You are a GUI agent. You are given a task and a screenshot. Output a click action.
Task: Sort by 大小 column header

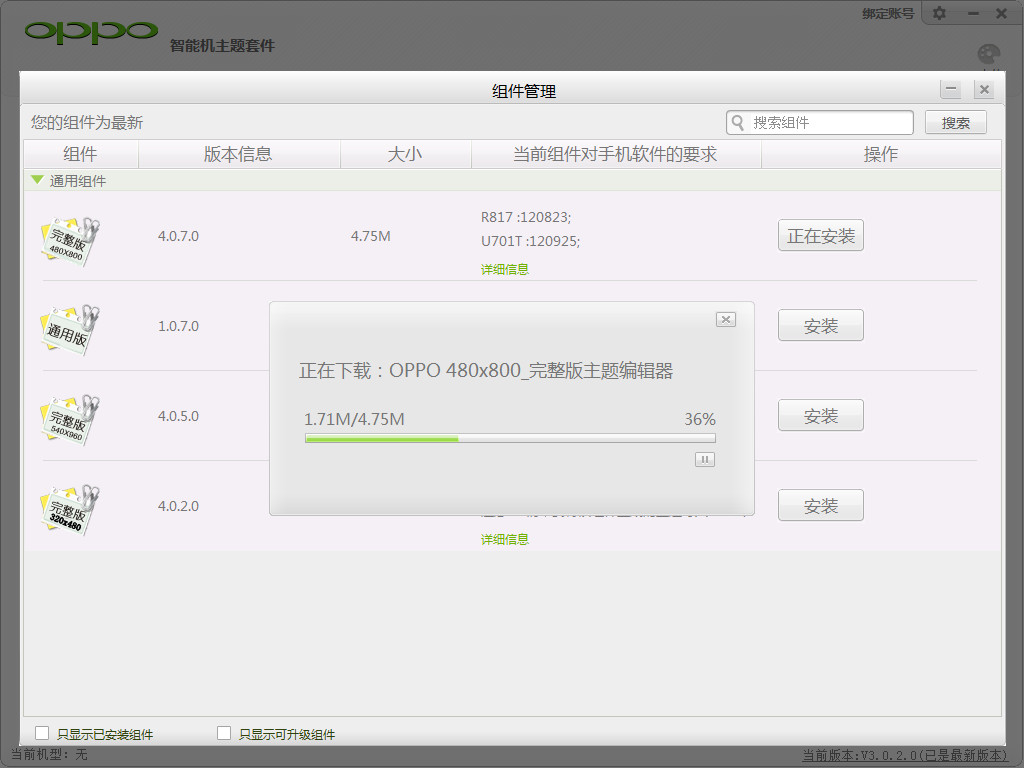405,154
